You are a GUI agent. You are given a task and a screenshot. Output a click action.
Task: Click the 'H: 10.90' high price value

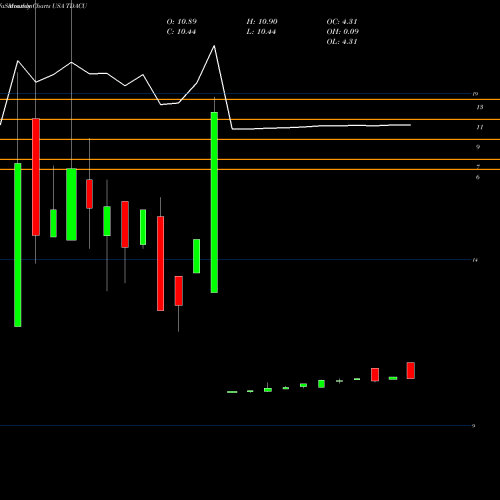(x=262, y=22)
